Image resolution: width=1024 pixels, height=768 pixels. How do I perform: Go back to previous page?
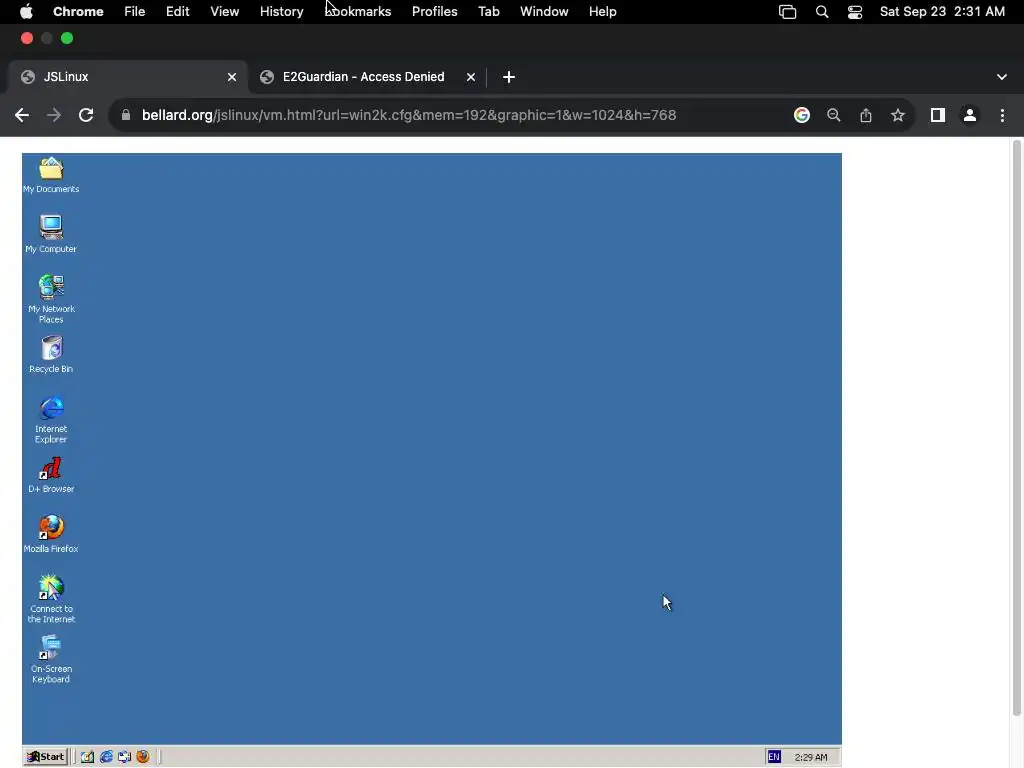point(22,116)
